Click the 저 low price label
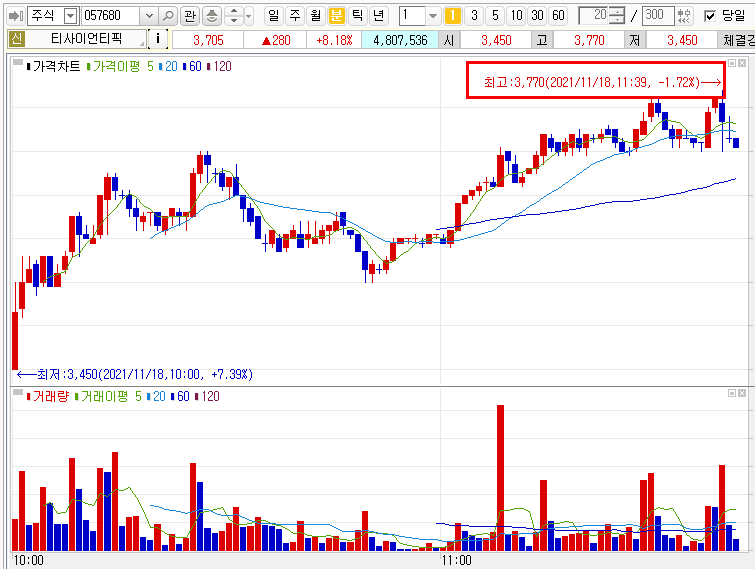Image resolution: width=755 pixels, height=569 pixels. [x=635, y=39]
